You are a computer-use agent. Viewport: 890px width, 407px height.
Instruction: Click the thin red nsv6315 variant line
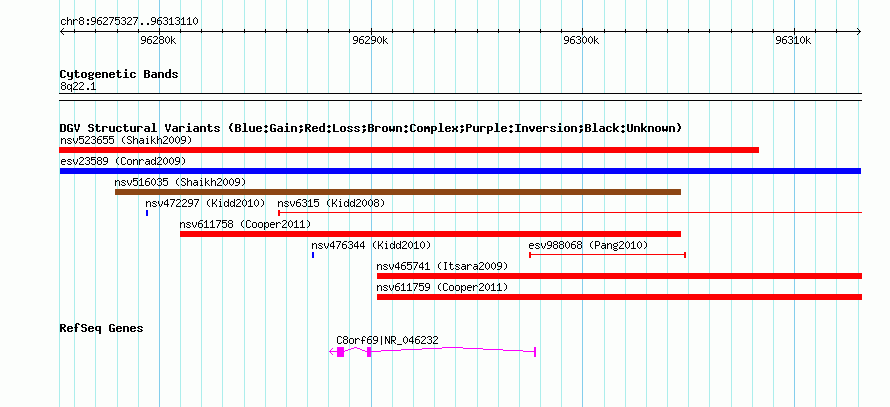tap(570, 213)
